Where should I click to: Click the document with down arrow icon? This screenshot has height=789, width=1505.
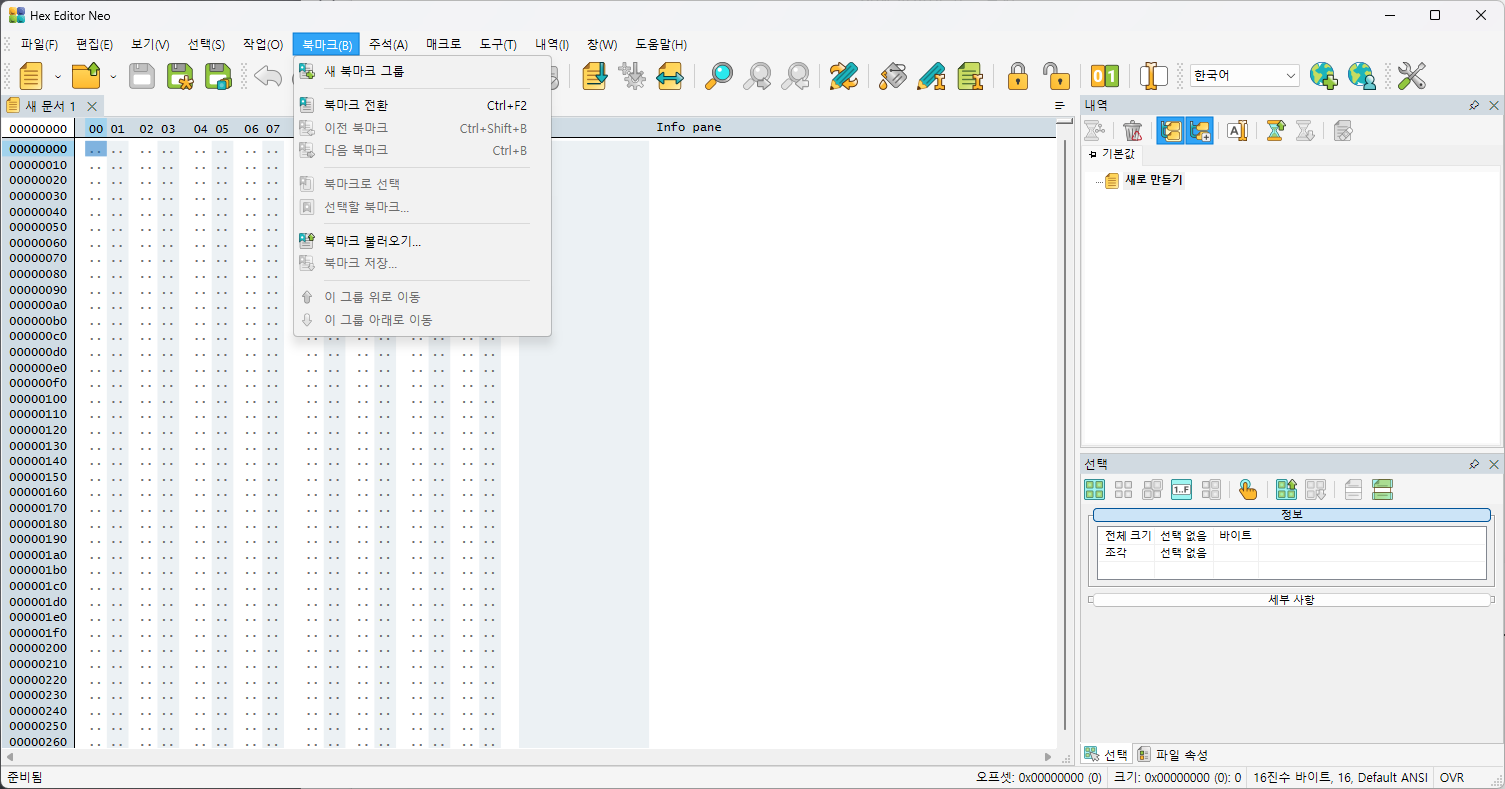(595, 76)
